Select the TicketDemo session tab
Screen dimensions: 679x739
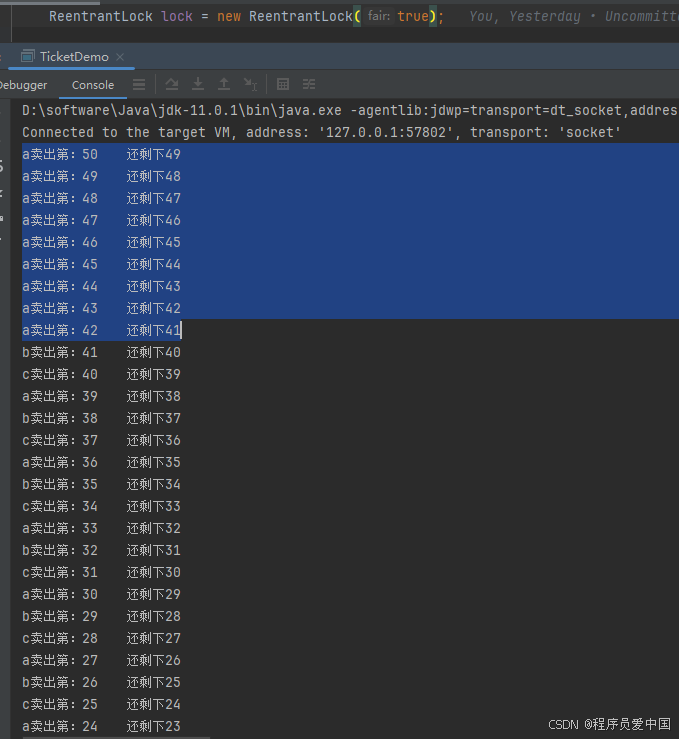tap(74, 57)
